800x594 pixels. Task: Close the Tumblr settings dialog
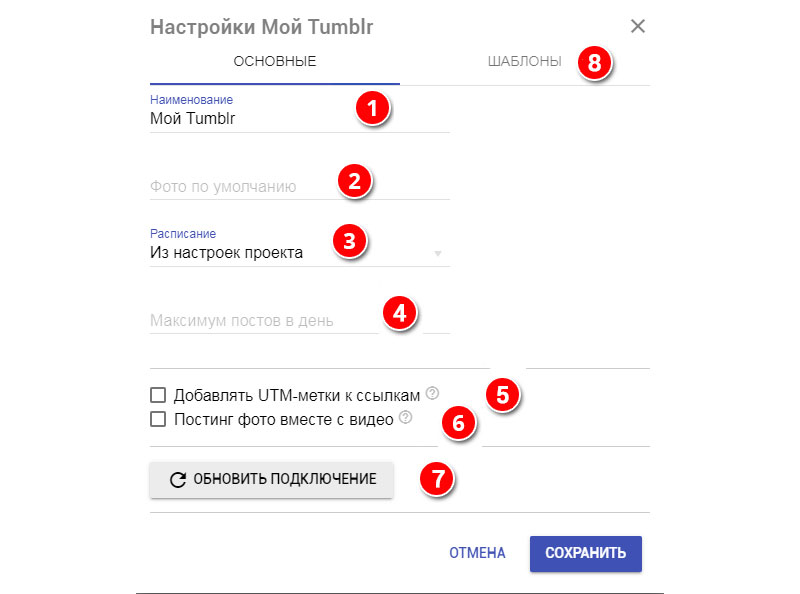638,27
